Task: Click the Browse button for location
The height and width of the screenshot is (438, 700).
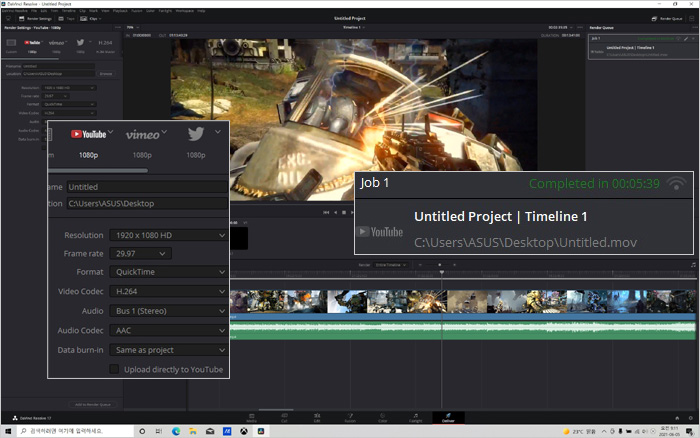Action: [106, 74]
